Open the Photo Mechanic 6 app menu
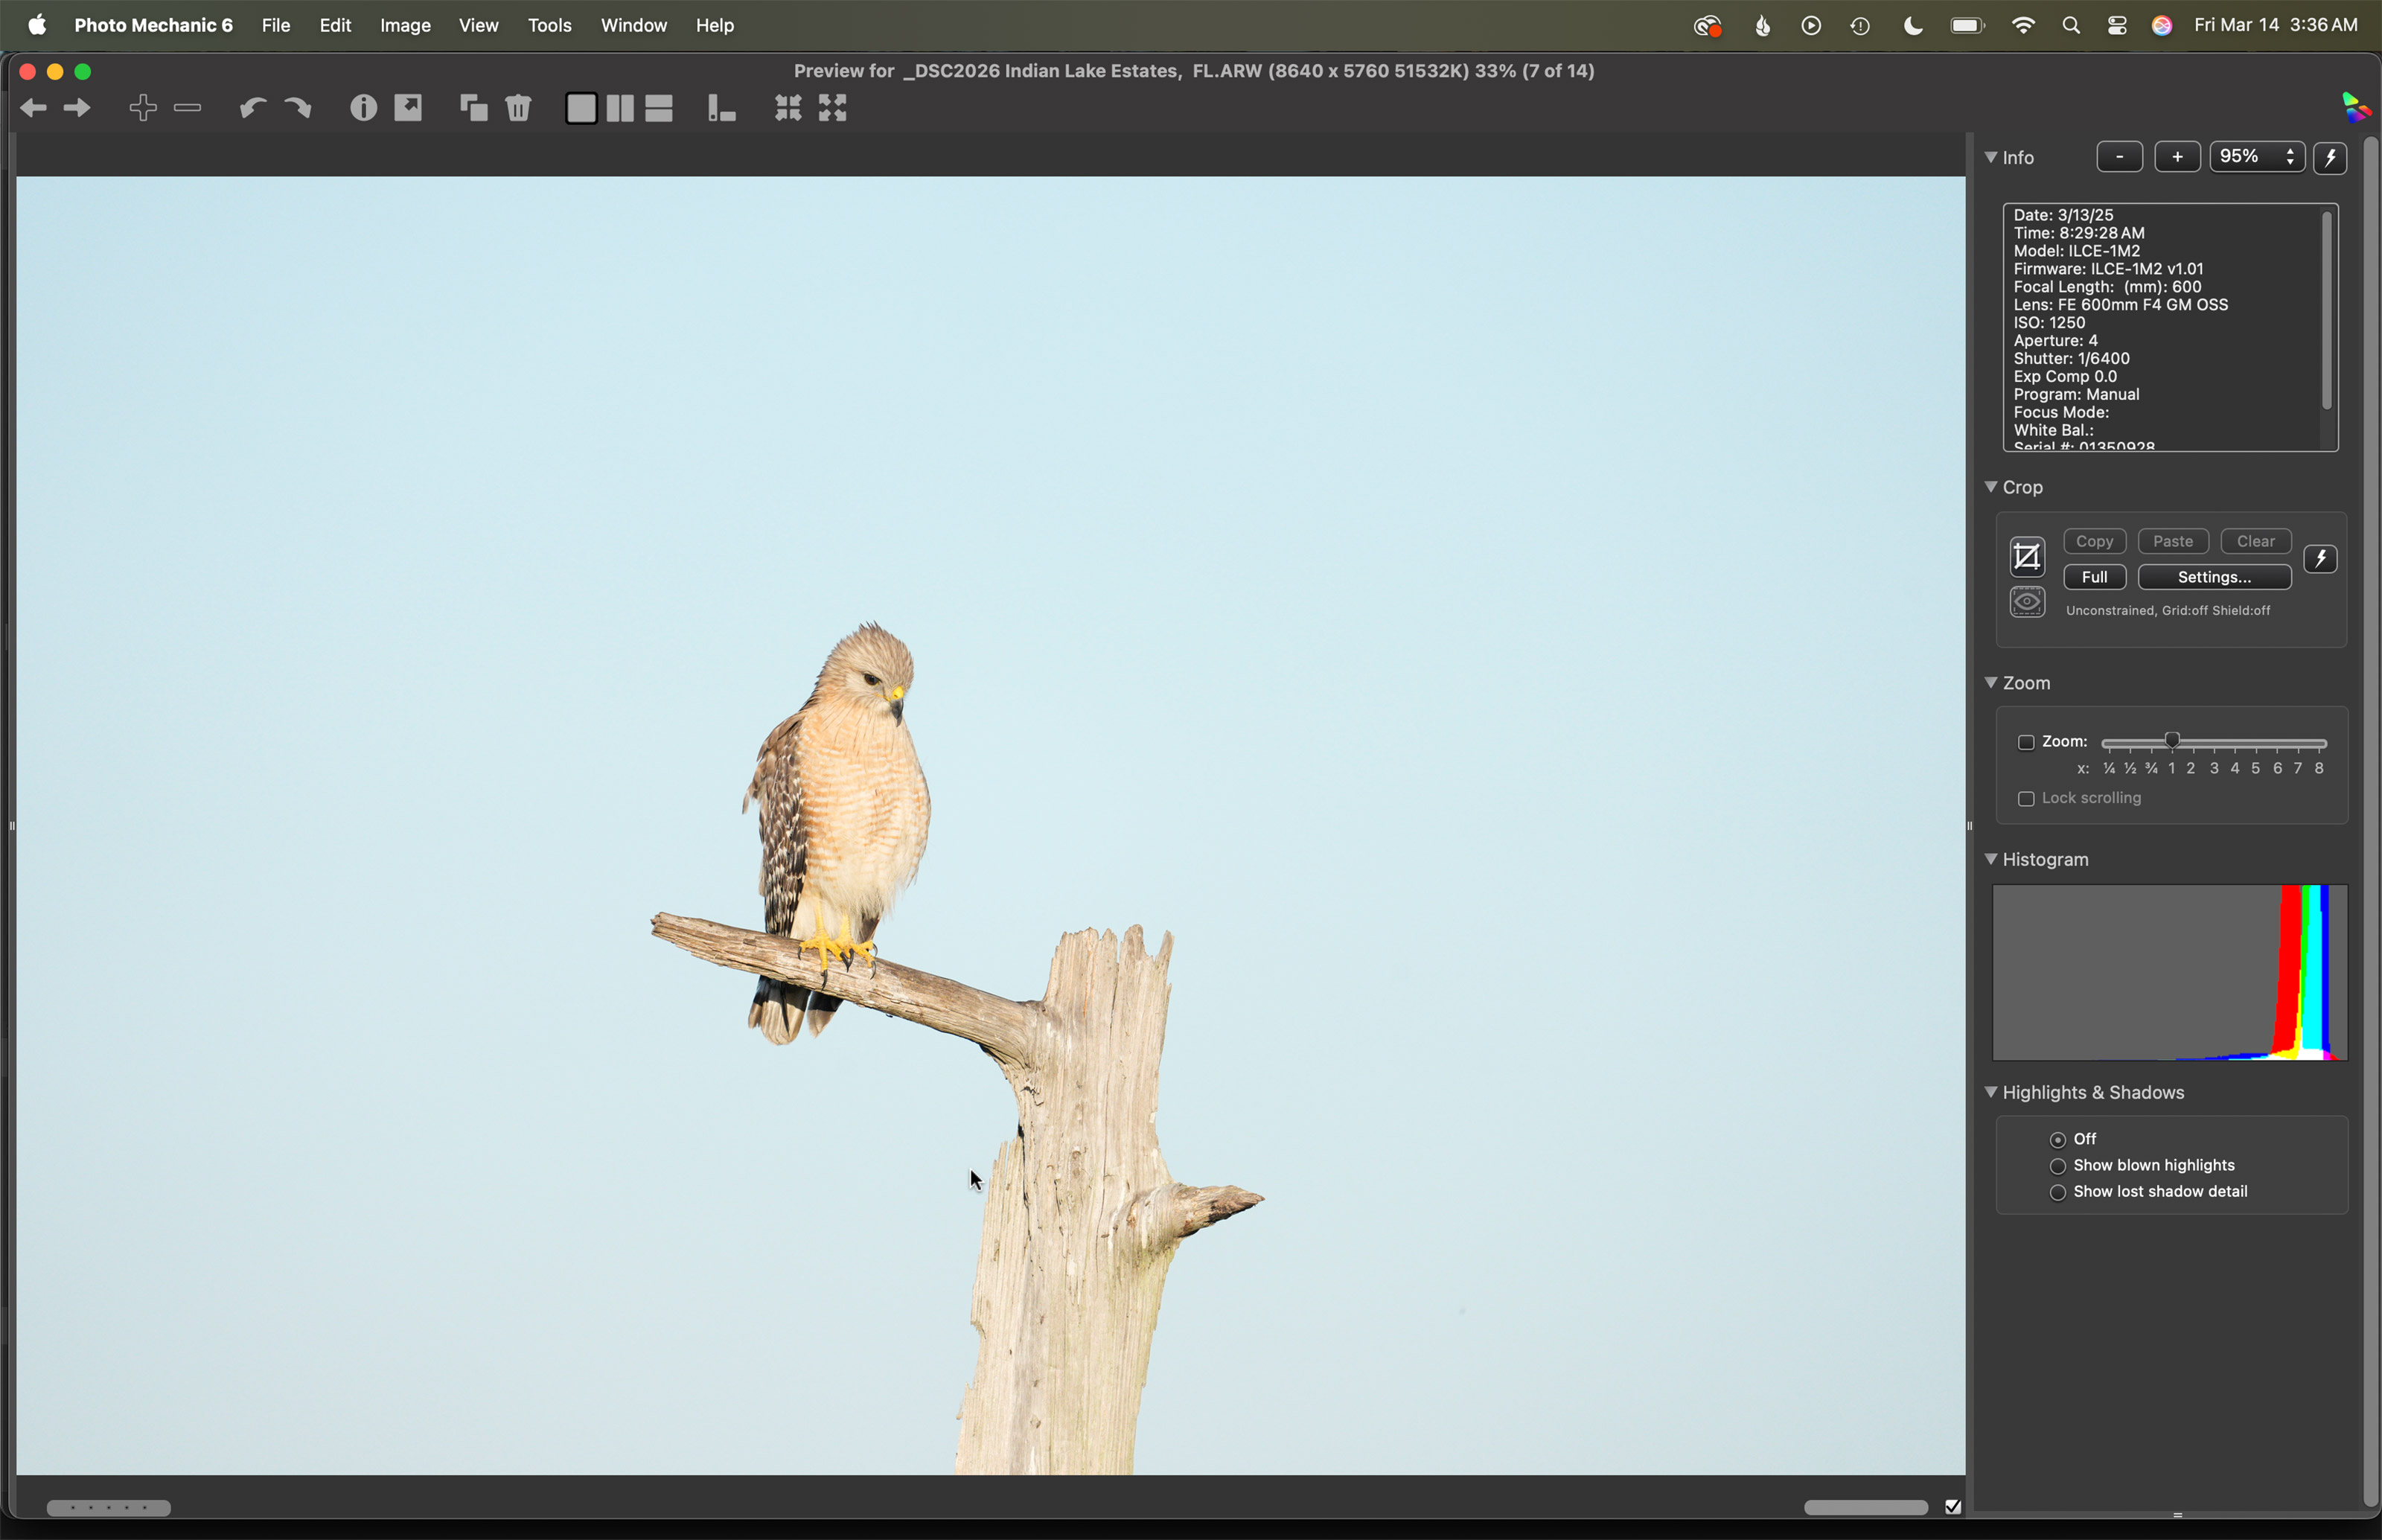The width and height of the screenshot is (2382, 1540). tap(153, 26)
